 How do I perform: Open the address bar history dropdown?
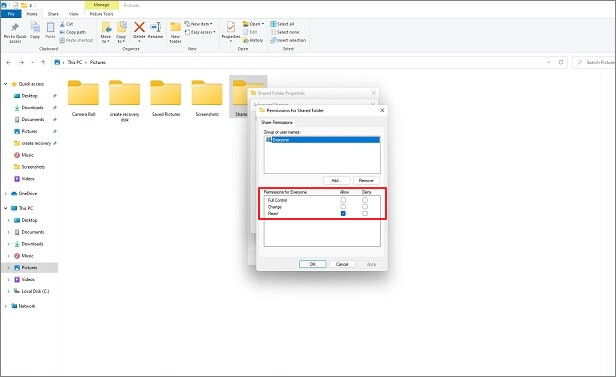[549, 62]
